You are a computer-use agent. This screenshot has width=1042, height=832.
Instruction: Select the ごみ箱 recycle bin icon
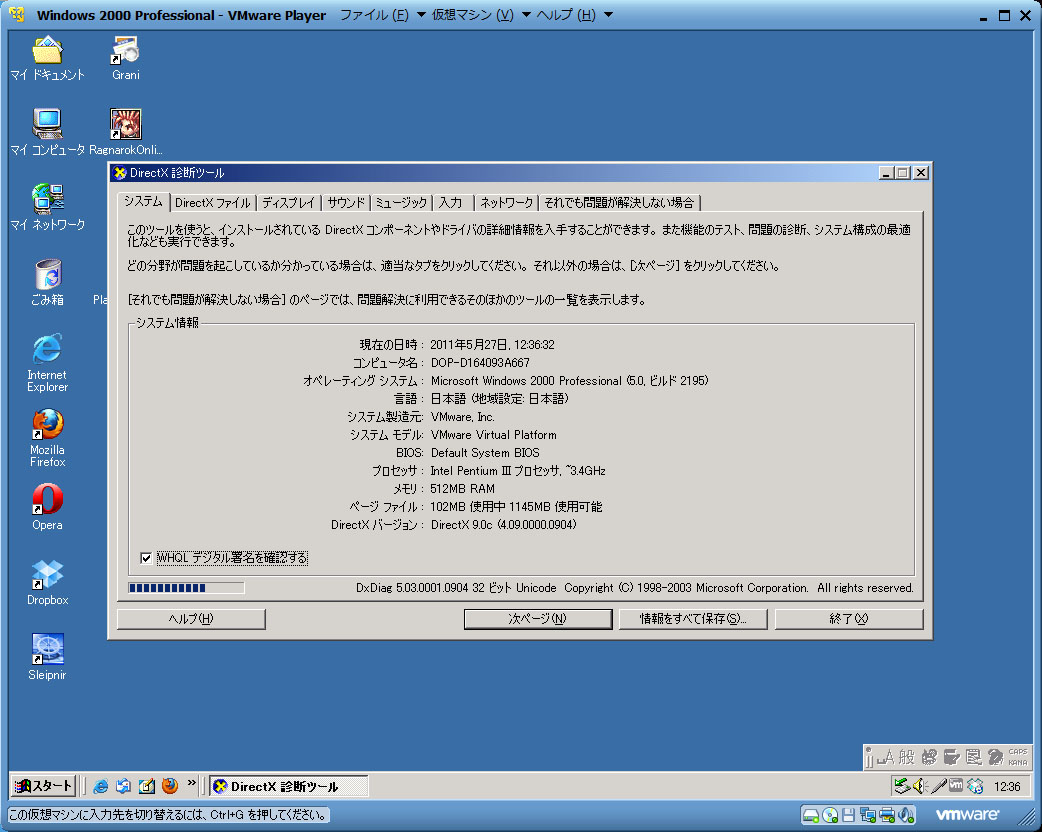tap(47, 282)
